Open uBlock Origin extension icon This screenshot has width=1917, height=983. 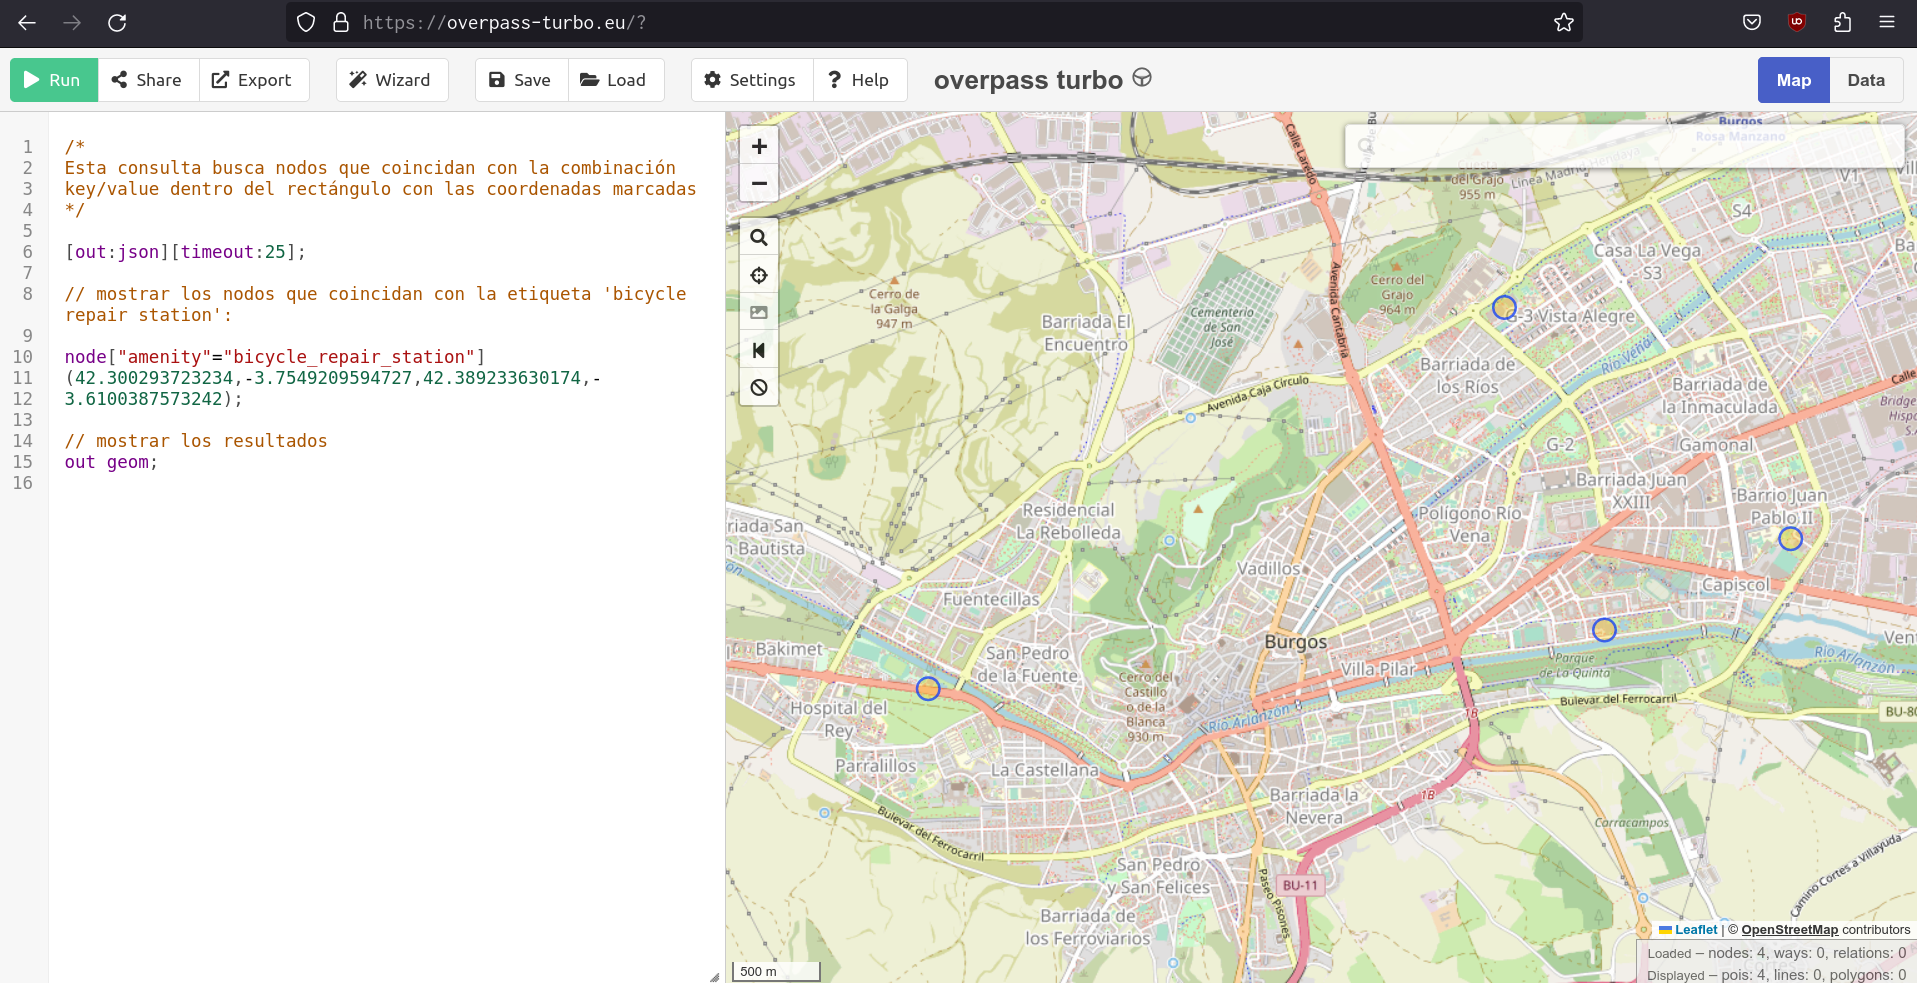click(1797, 22)
